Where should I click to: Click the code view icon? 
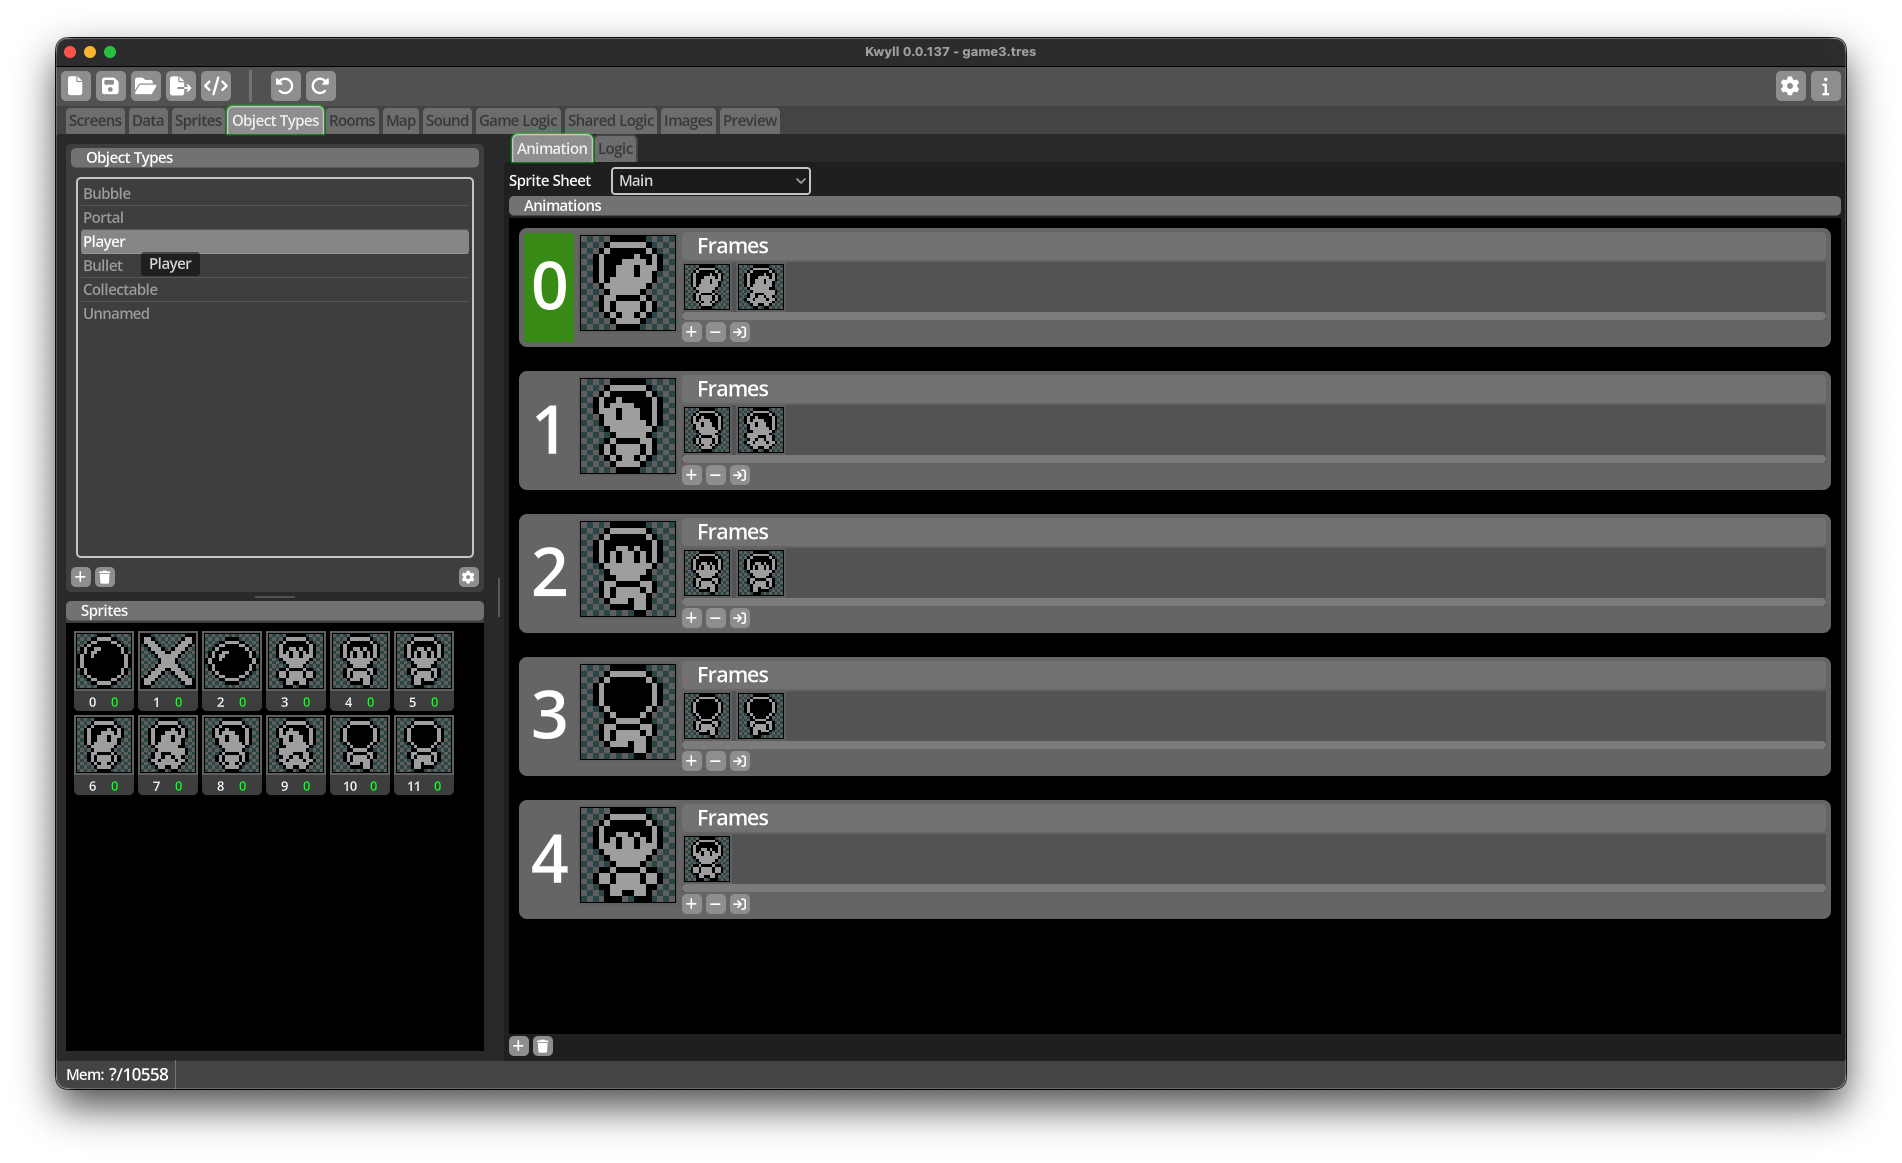tap(216, 86)
